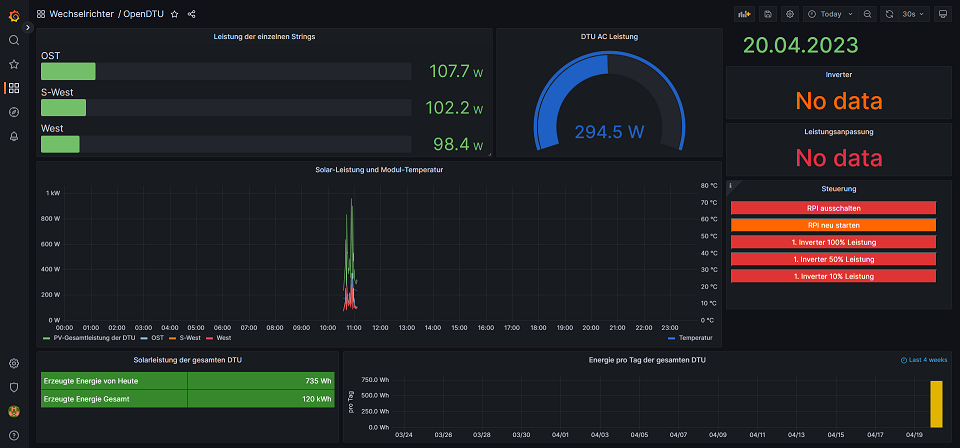Screen dimensions: 960x448
Task: Share the OpenDTU dashboard
Action: [x=191, y=15]
